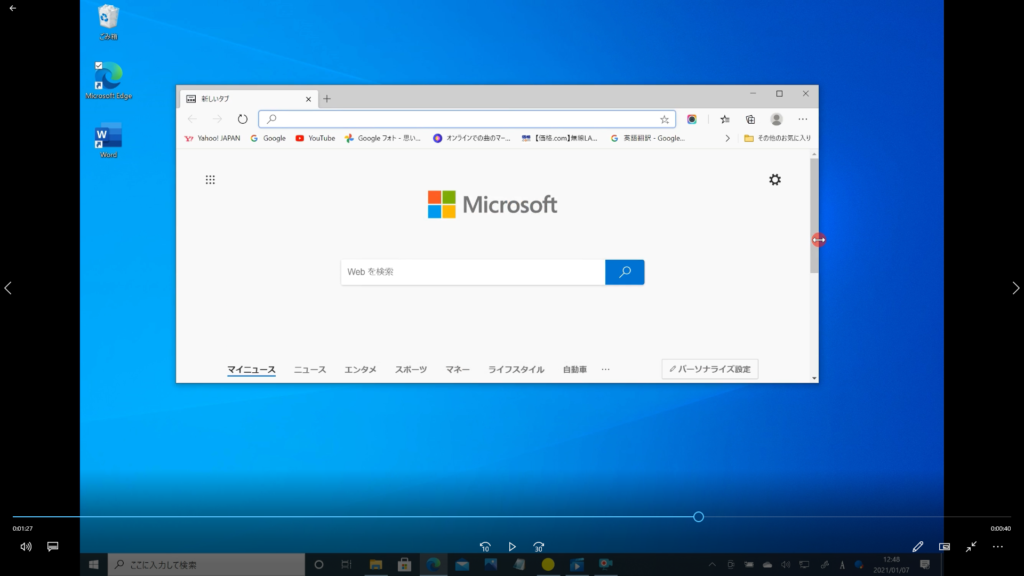The height and width of the screenshot is (576, 1024).
Task: Click the play button in video controls
Action: (x=512, y=547)
